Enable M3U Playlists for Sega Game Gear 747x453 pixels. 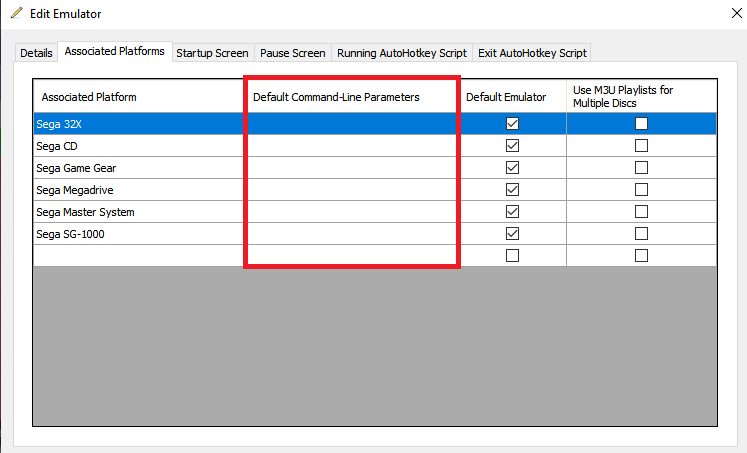click(x=641, y=168)
